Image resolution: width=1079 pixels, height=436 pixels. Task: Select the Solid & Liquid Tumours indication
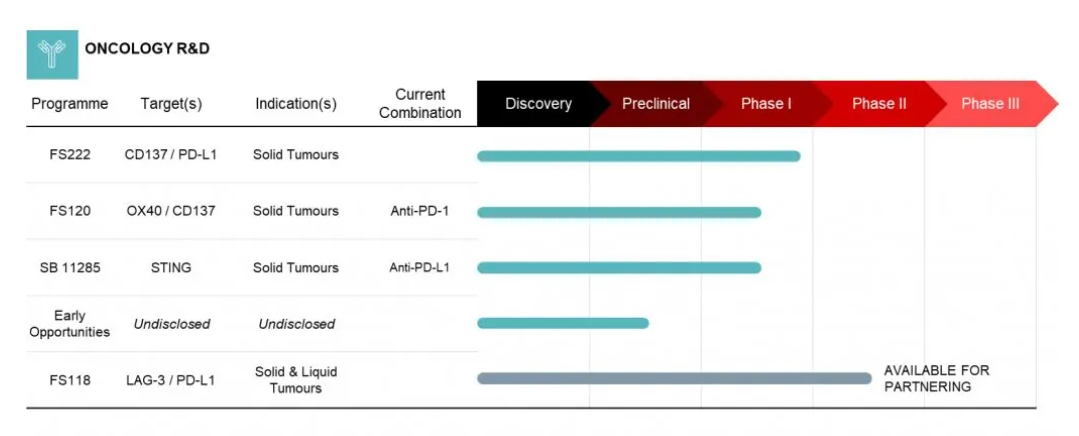[296, 380]
